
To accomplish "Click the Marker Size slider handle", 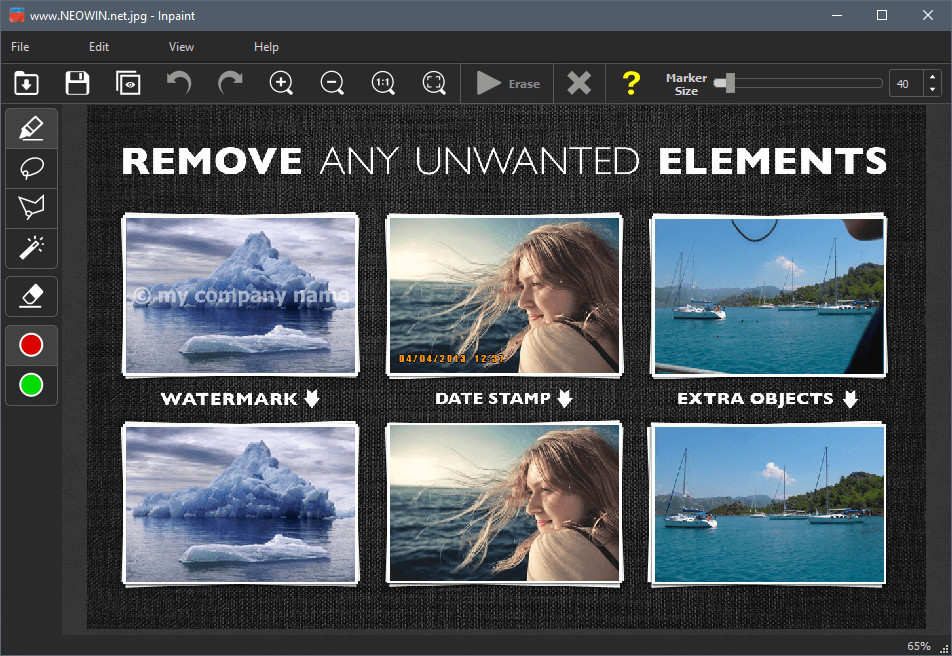I will coord(730,83).
